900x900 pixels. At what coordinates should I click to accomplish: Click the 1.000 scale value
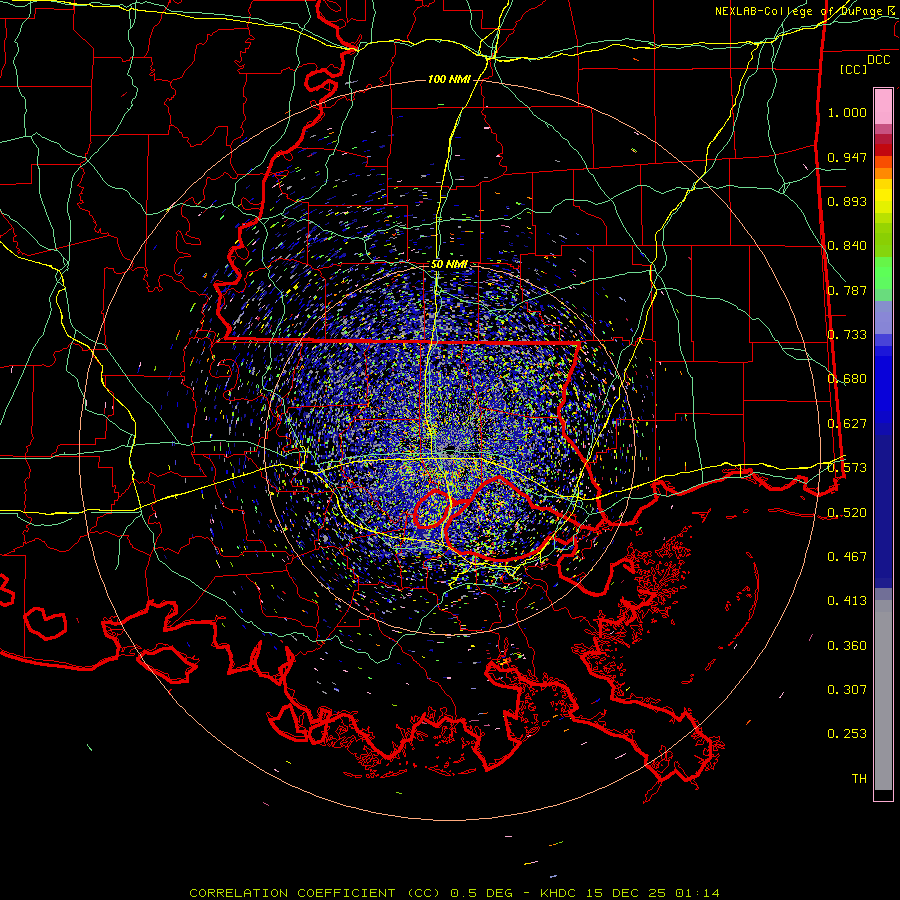(847, 112)
